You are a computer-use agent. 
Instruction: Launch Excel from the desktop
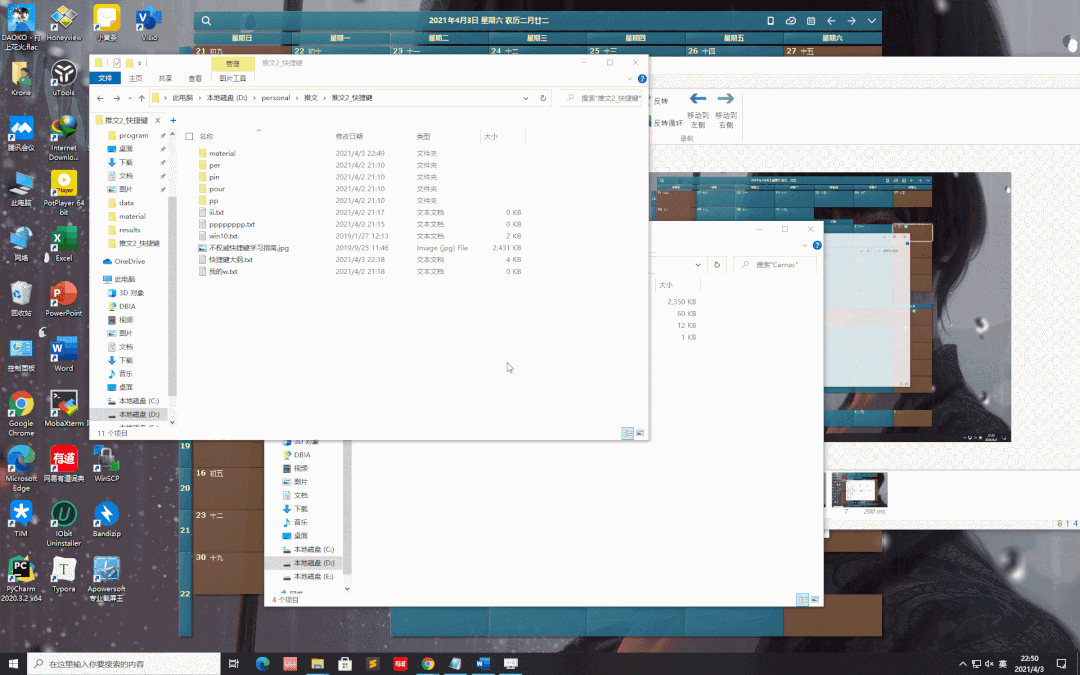pos(63,243)
